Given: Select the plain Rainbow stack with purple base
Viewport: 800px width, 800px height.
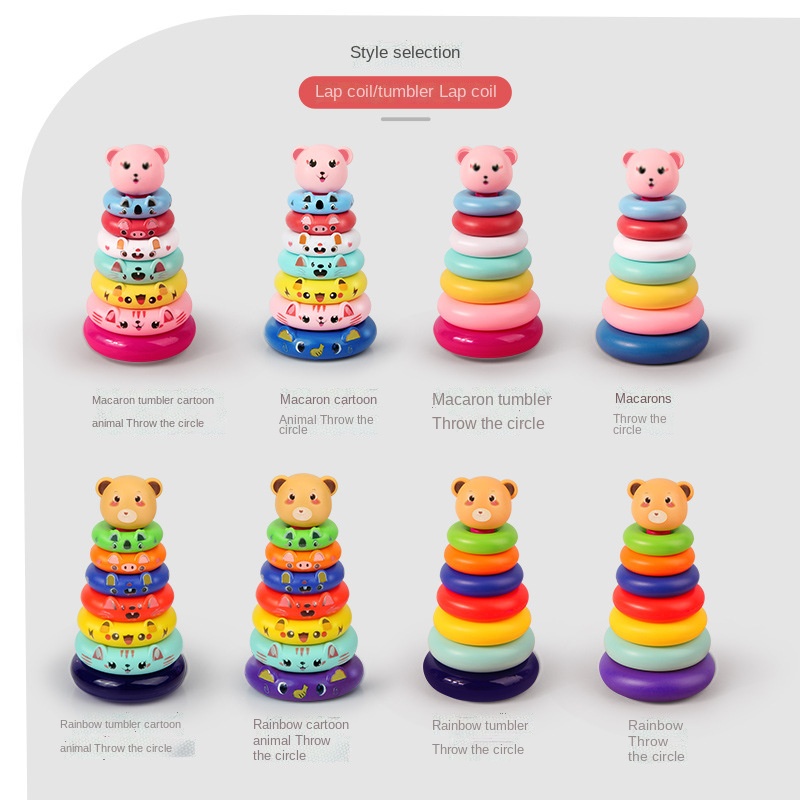Looking at the screenshot, I should [657, 590].
